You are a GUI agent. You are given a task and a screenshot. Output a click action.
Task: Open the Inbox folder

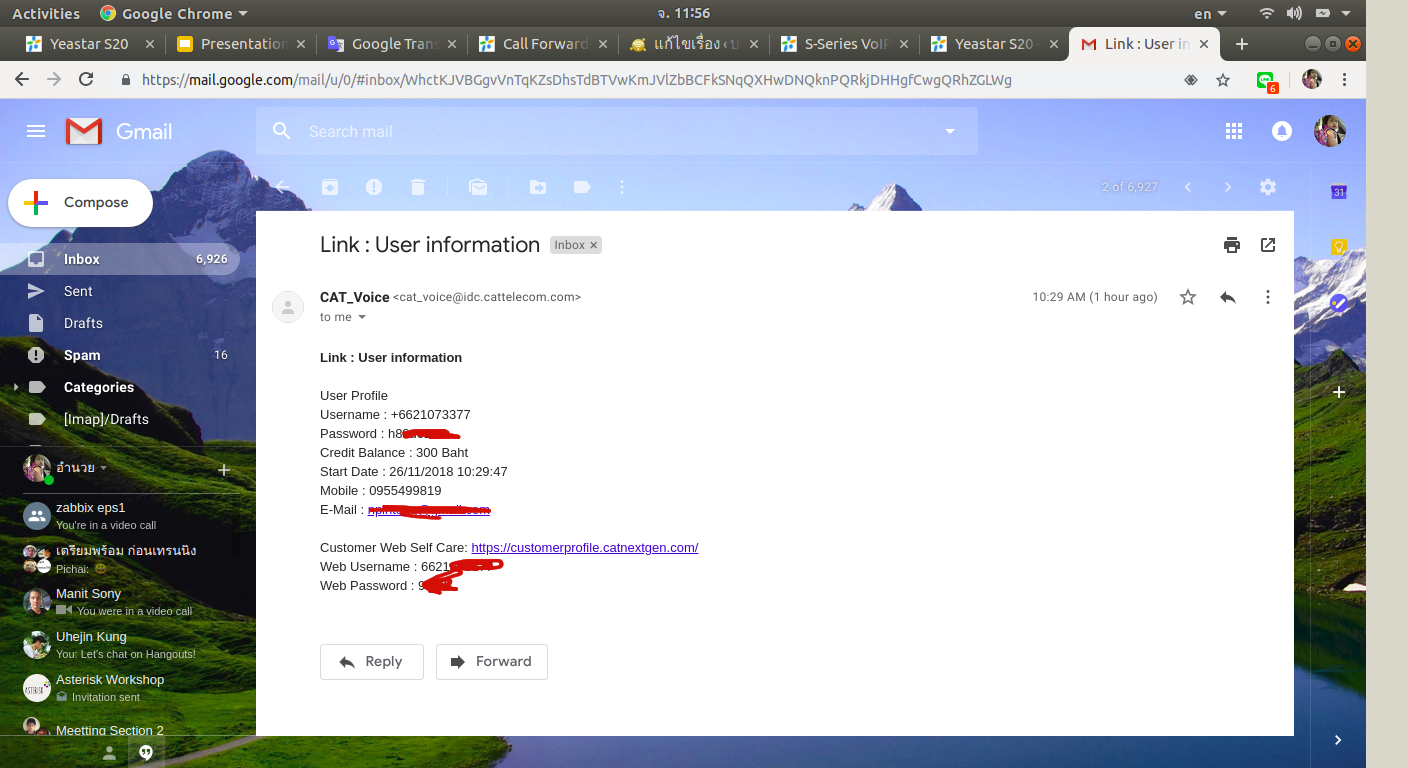[120, 259]
